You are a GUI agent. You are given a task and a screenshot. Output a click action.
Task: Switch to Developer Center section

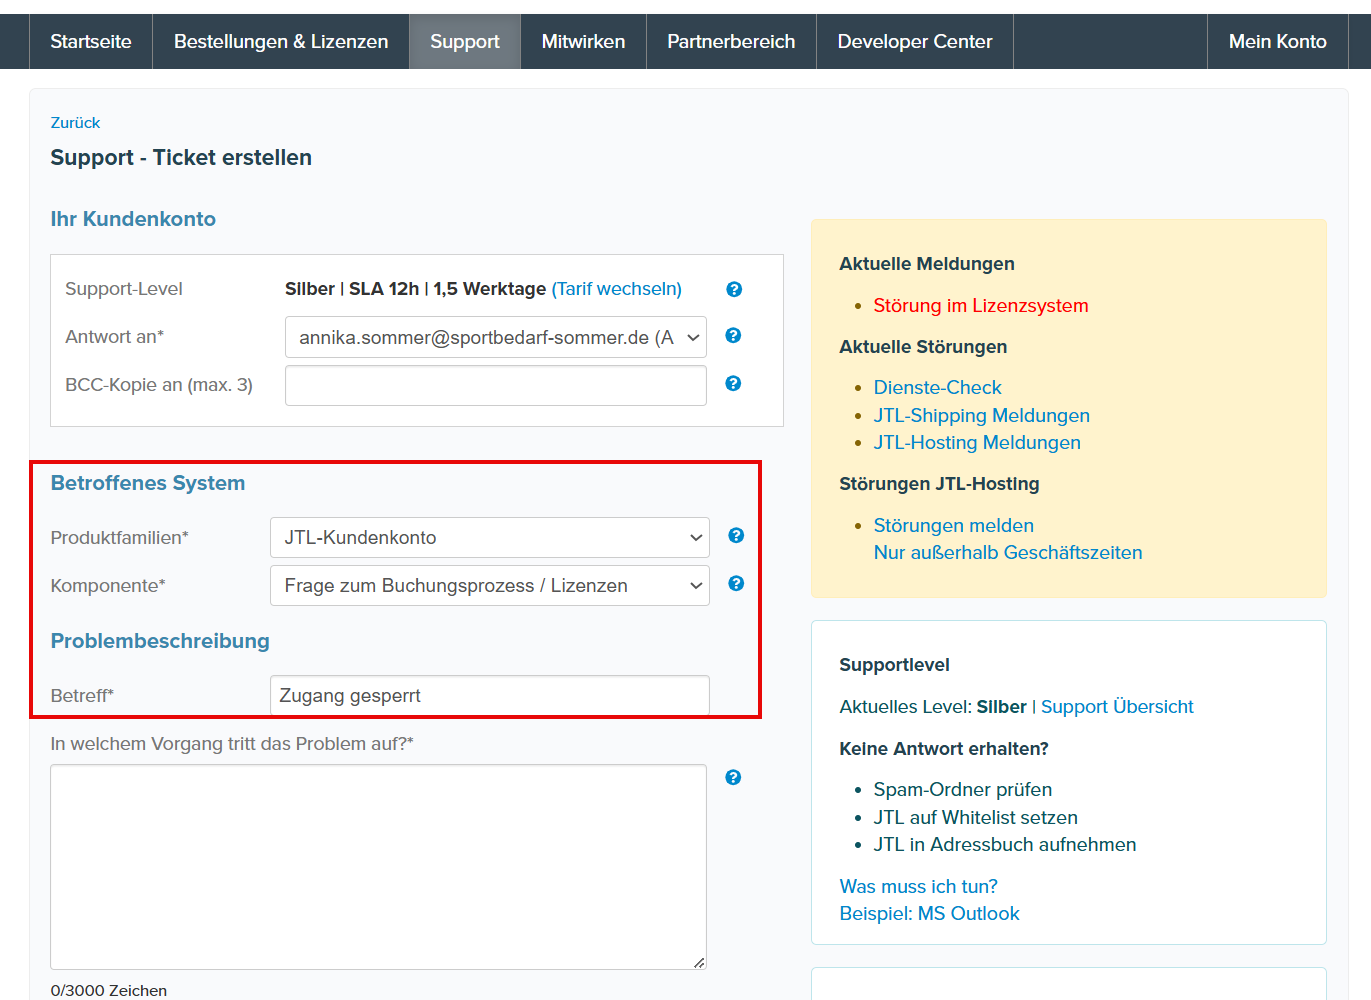[x=914, y=42]
